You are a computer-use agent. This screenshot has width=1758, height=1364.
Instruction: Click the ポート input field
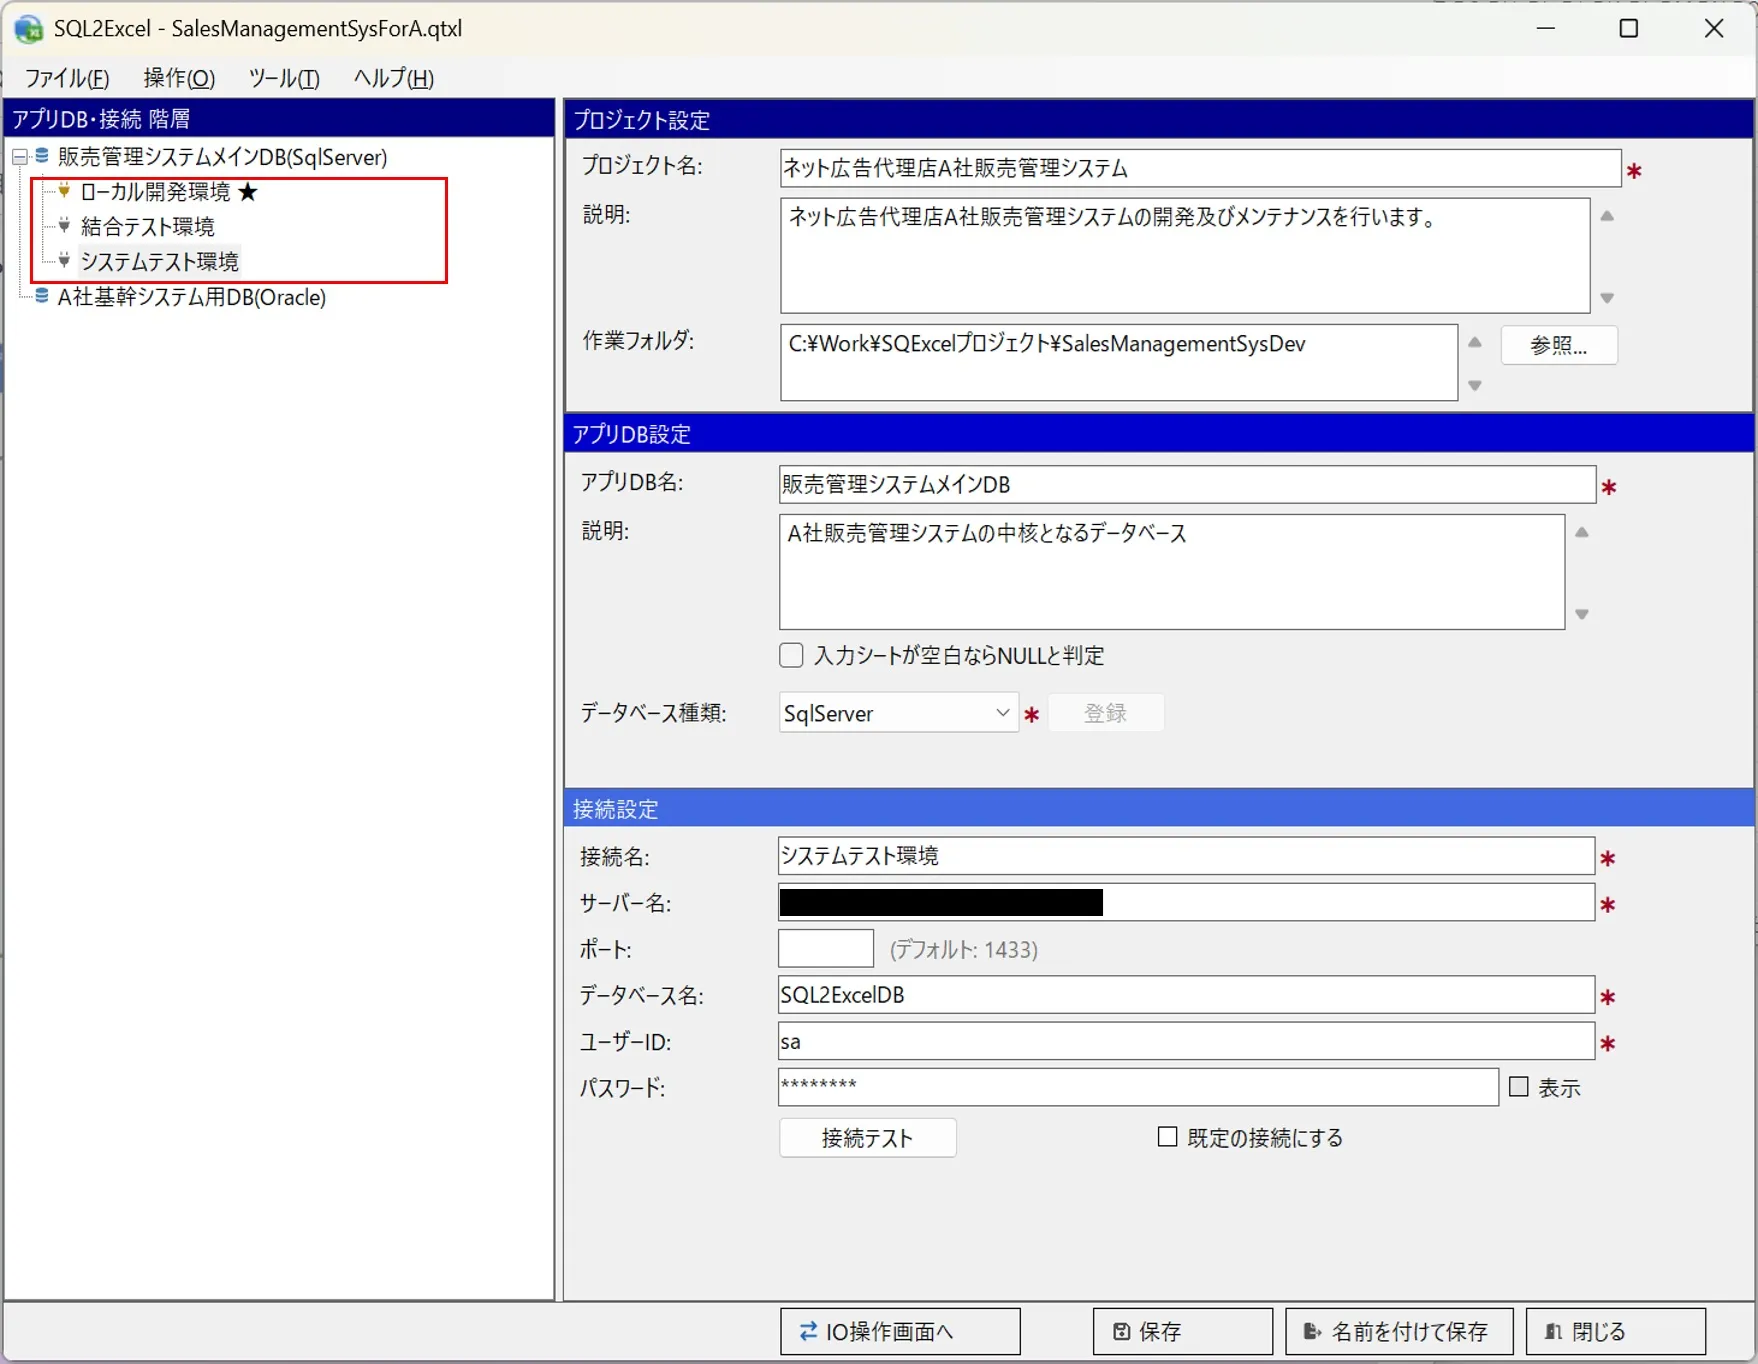[x=826, y=948]
